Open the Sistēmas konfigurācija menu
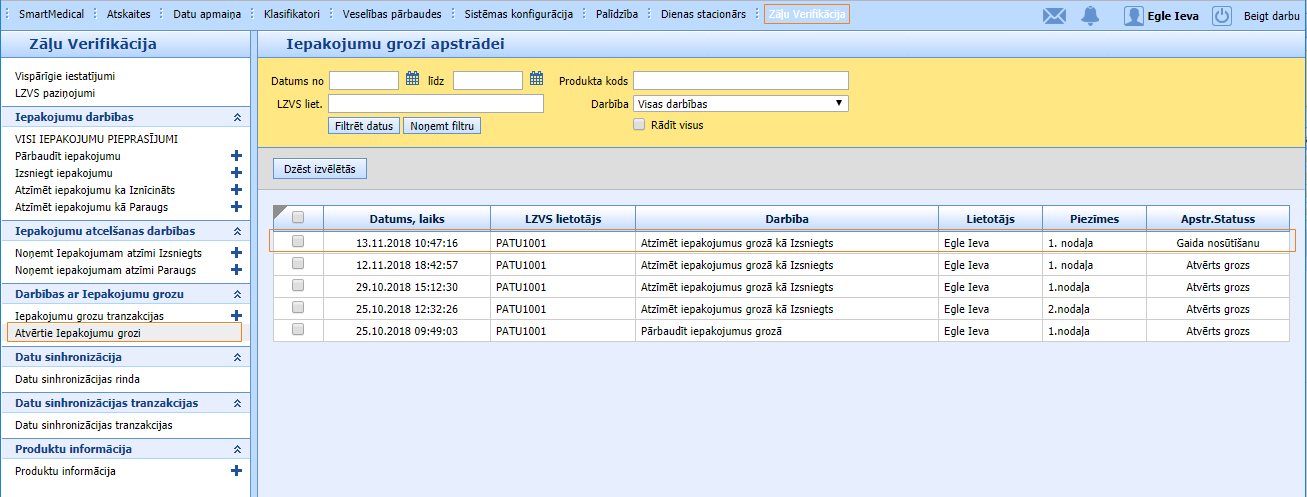 click(x=518, y=15)
